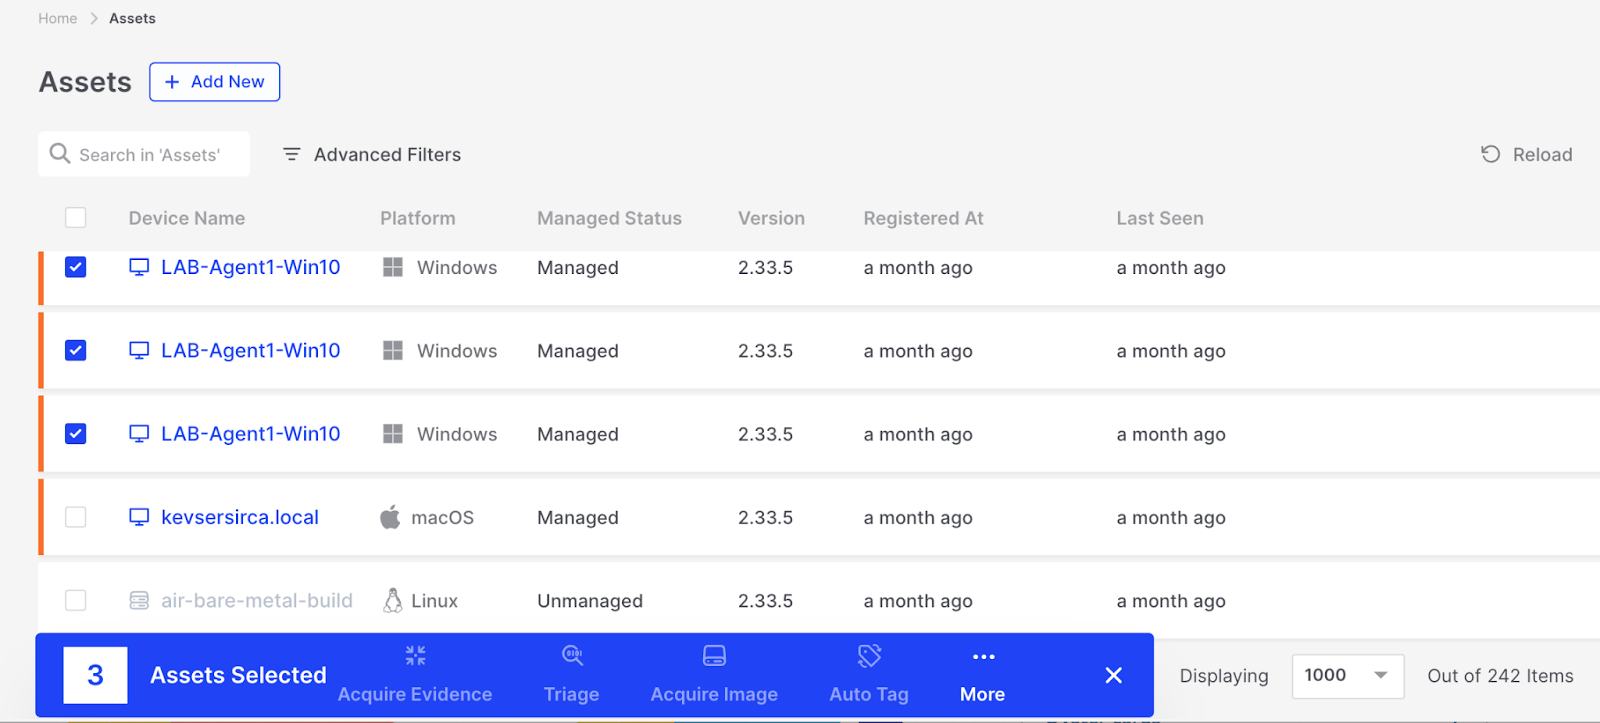The height and width of the screenshot is (723, 1600).
Task: Open the Displaying 1000 items dropdown
Action: tap(1347, 676)
